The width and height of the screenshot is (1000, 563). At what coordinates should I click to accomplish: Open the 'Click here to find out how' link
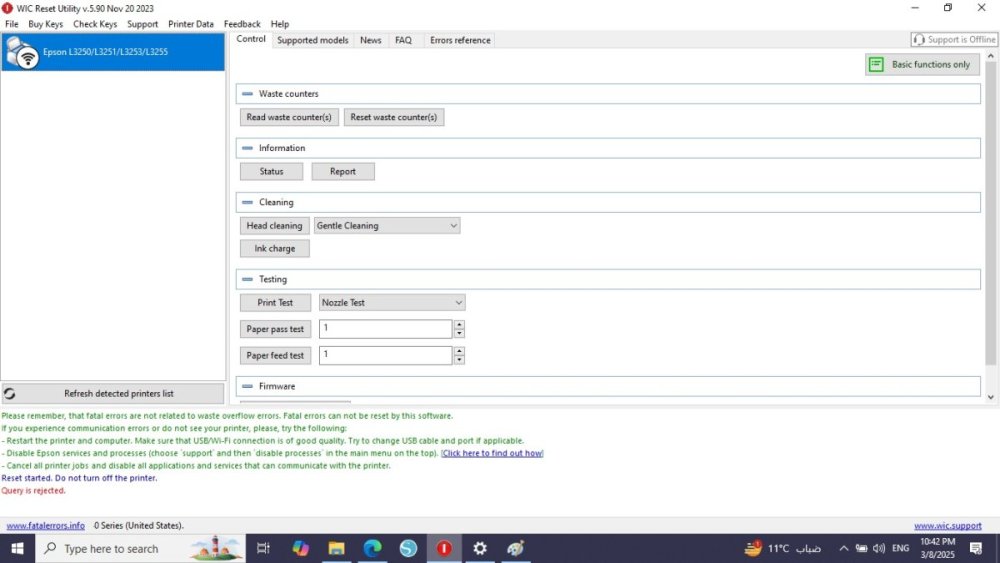tap(492, 453)
